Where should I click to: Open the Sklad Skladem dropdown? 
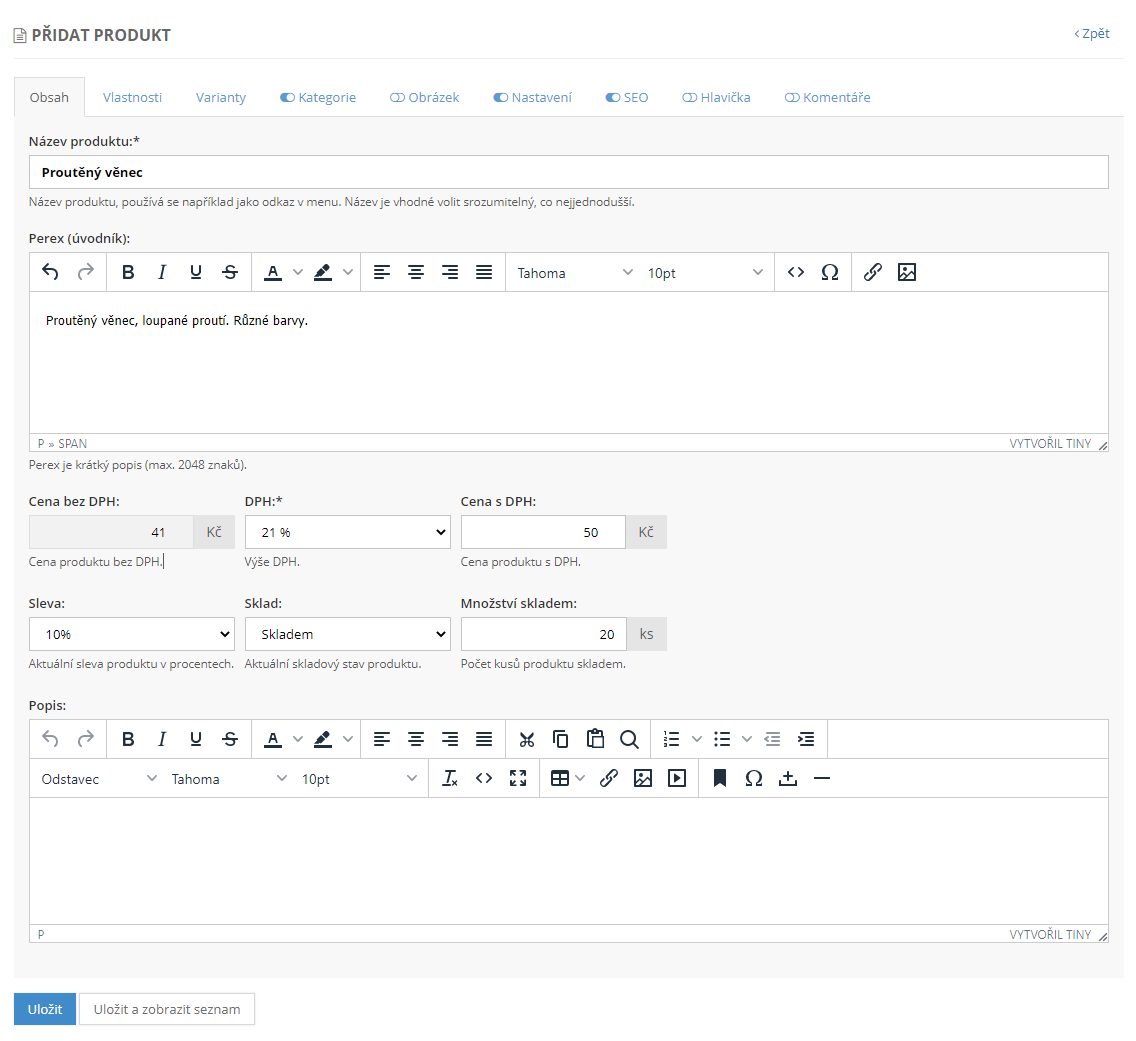pyautogui.click(x=347, y=634)
